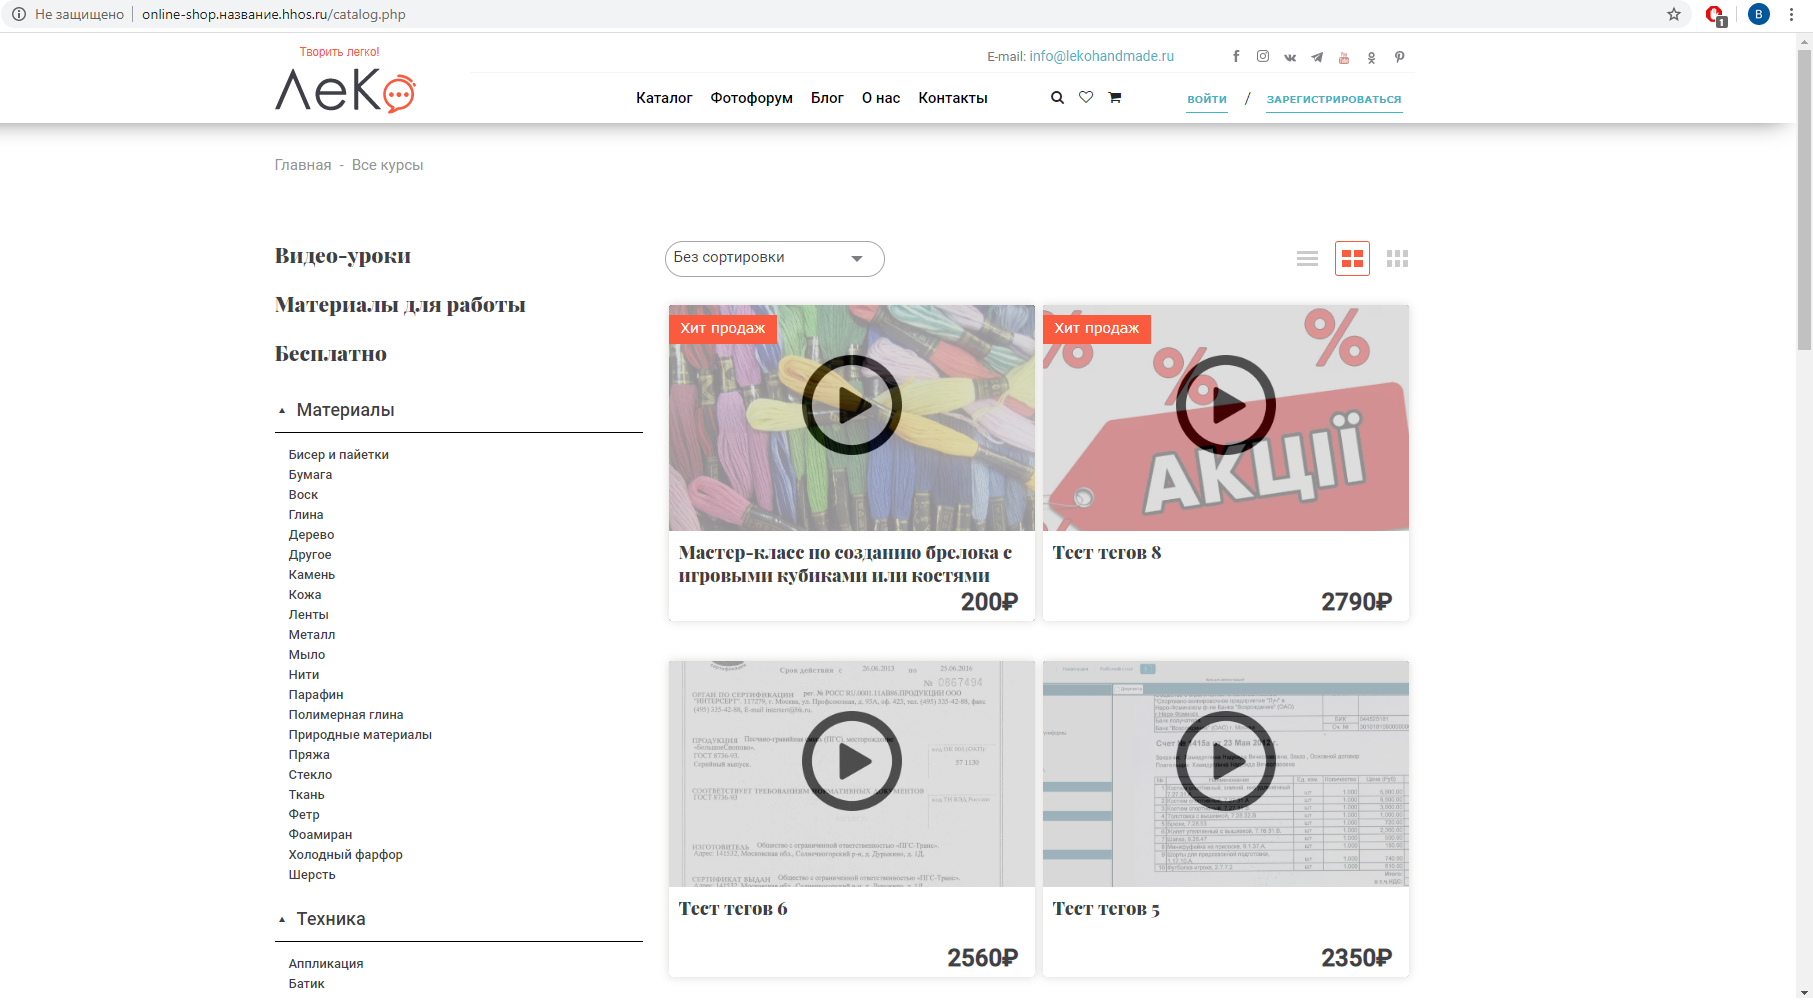
Task: Select the two-column grid view
Action: click(x=1353, y=259)
